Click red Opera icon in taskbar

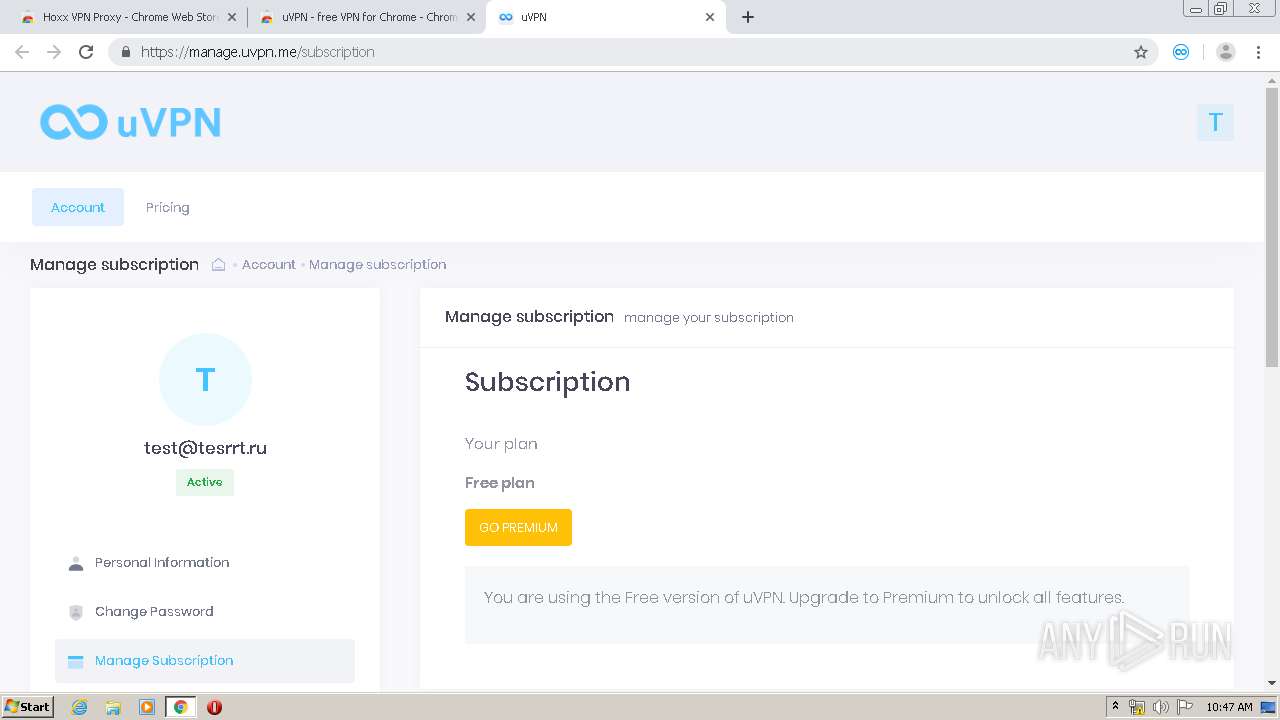[214, 707]
